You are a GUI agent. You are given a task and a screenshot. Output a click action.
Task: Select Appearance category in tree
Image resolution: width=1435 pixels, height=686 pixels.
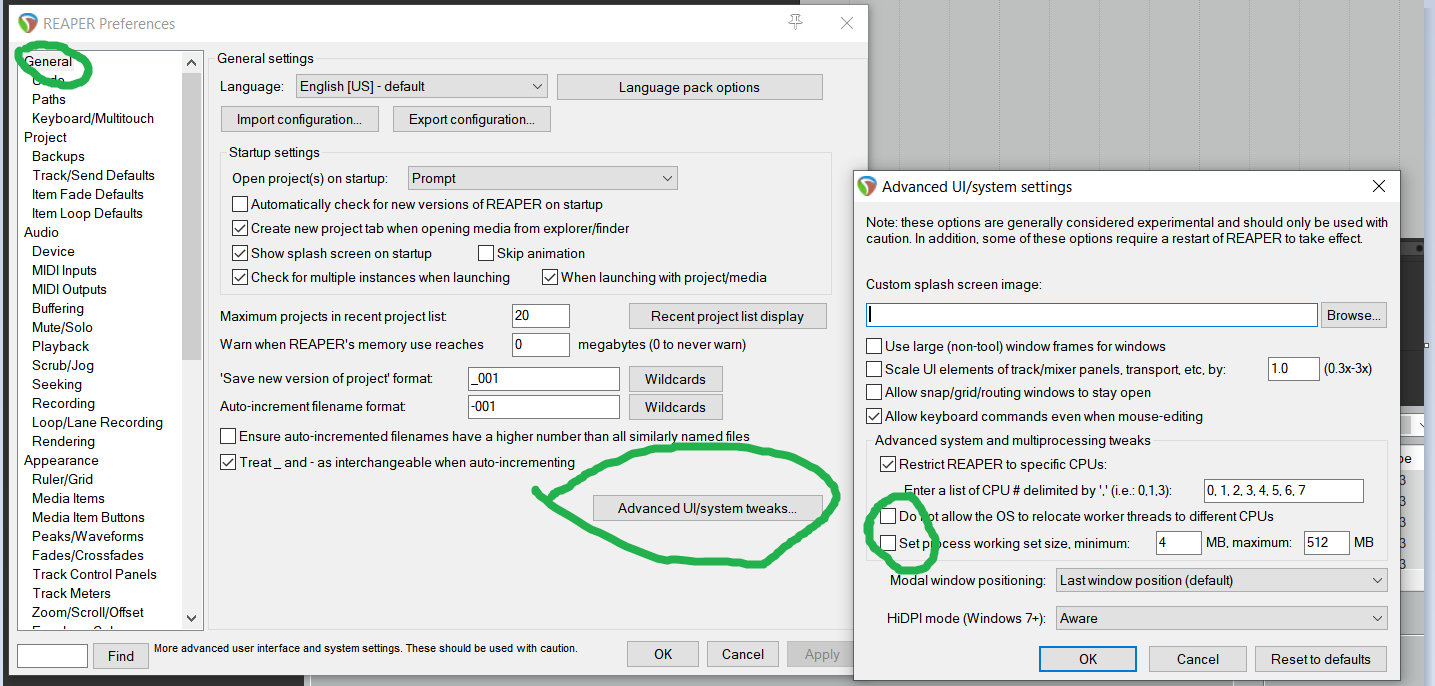pyautogui.click(x=61, y=460)
